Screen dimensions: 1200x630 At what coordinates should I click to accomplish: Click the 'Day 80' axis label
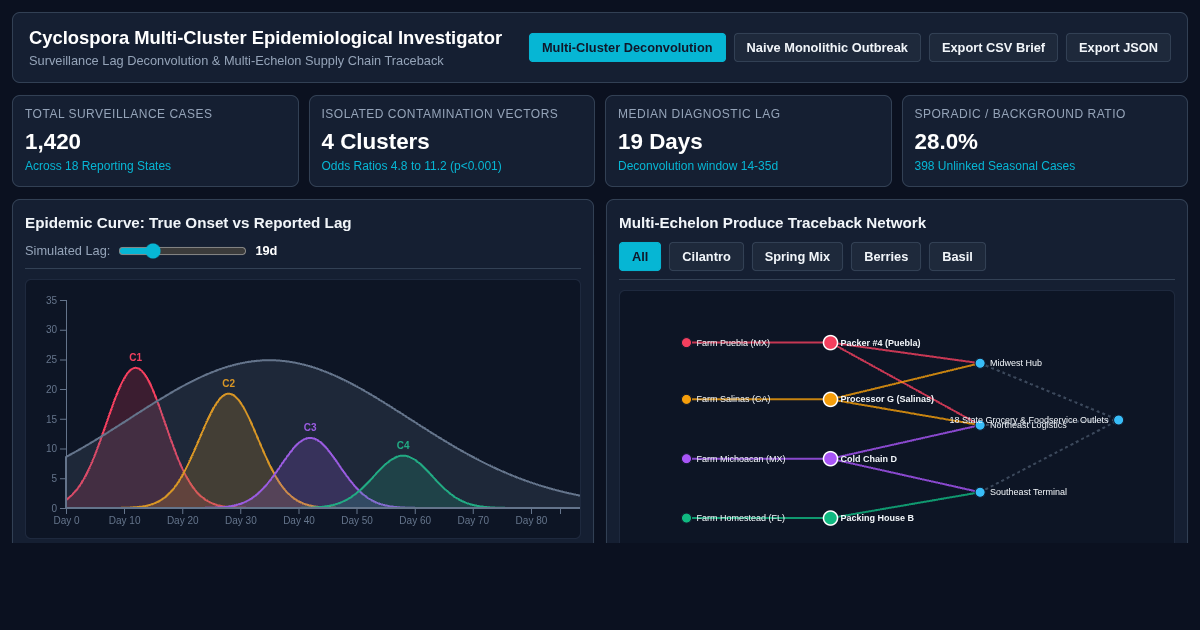click(531, 521)
